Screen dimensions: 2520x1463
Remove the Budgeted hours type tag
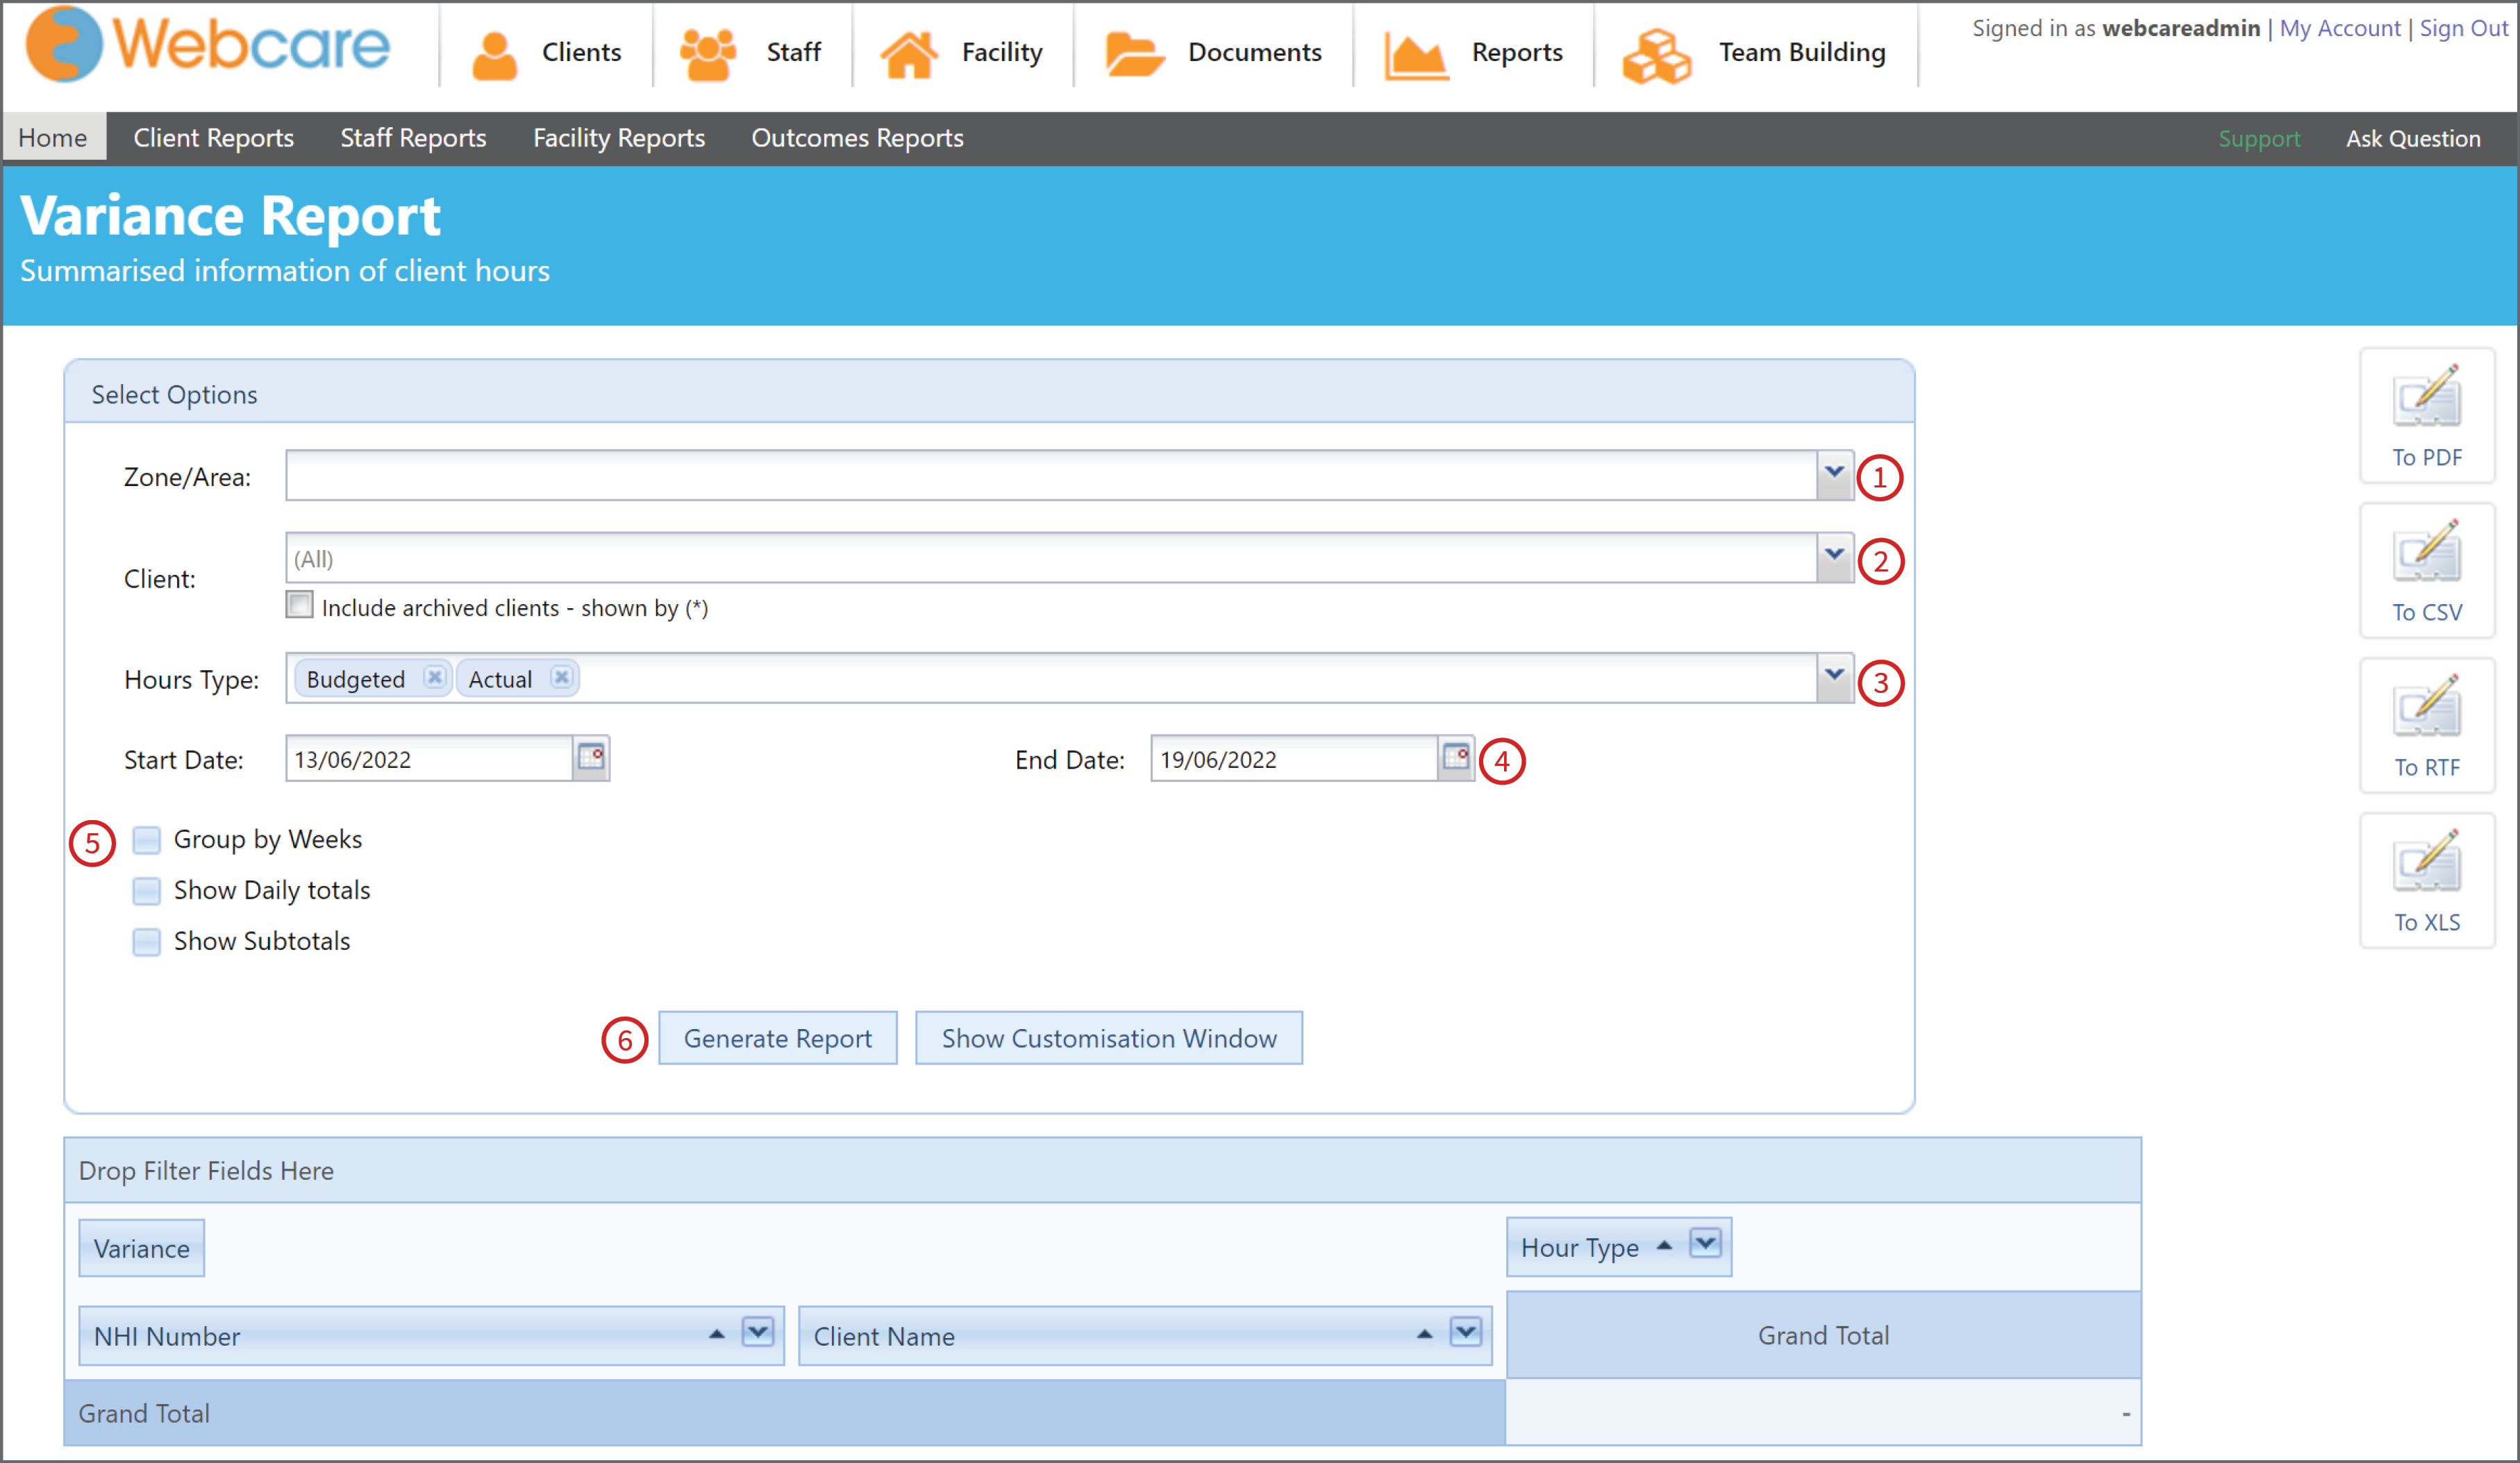pos(434,678)
